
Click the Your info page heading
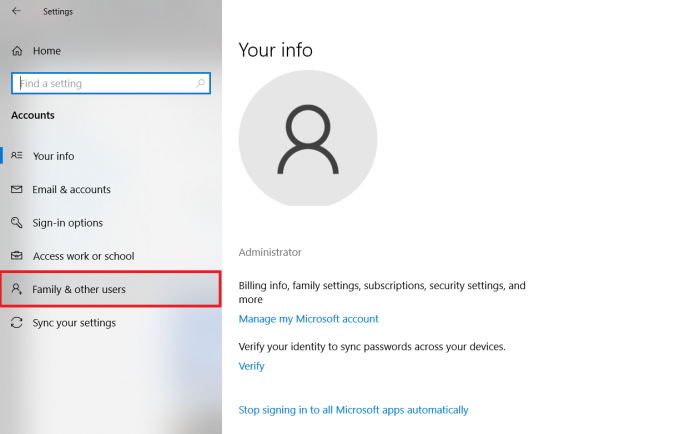click(x=275, y=50)
